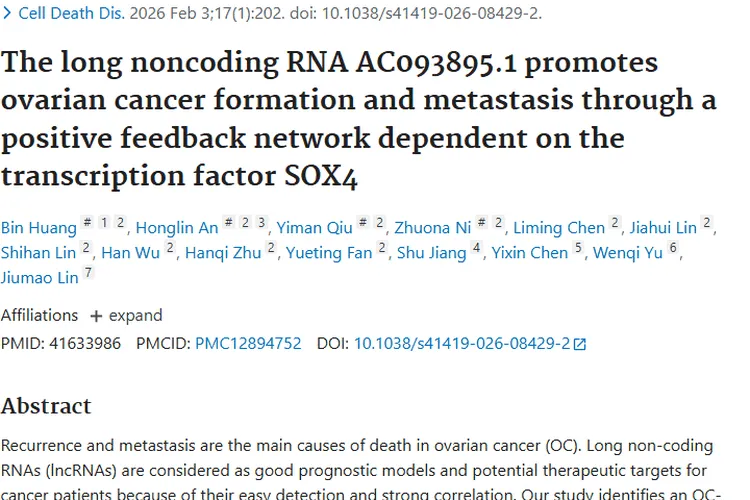Viewport: 750px width, 500px height.
Task: Open the DOI link 10.1038/s41419-026-08429-2
Action: pos(462,343)
